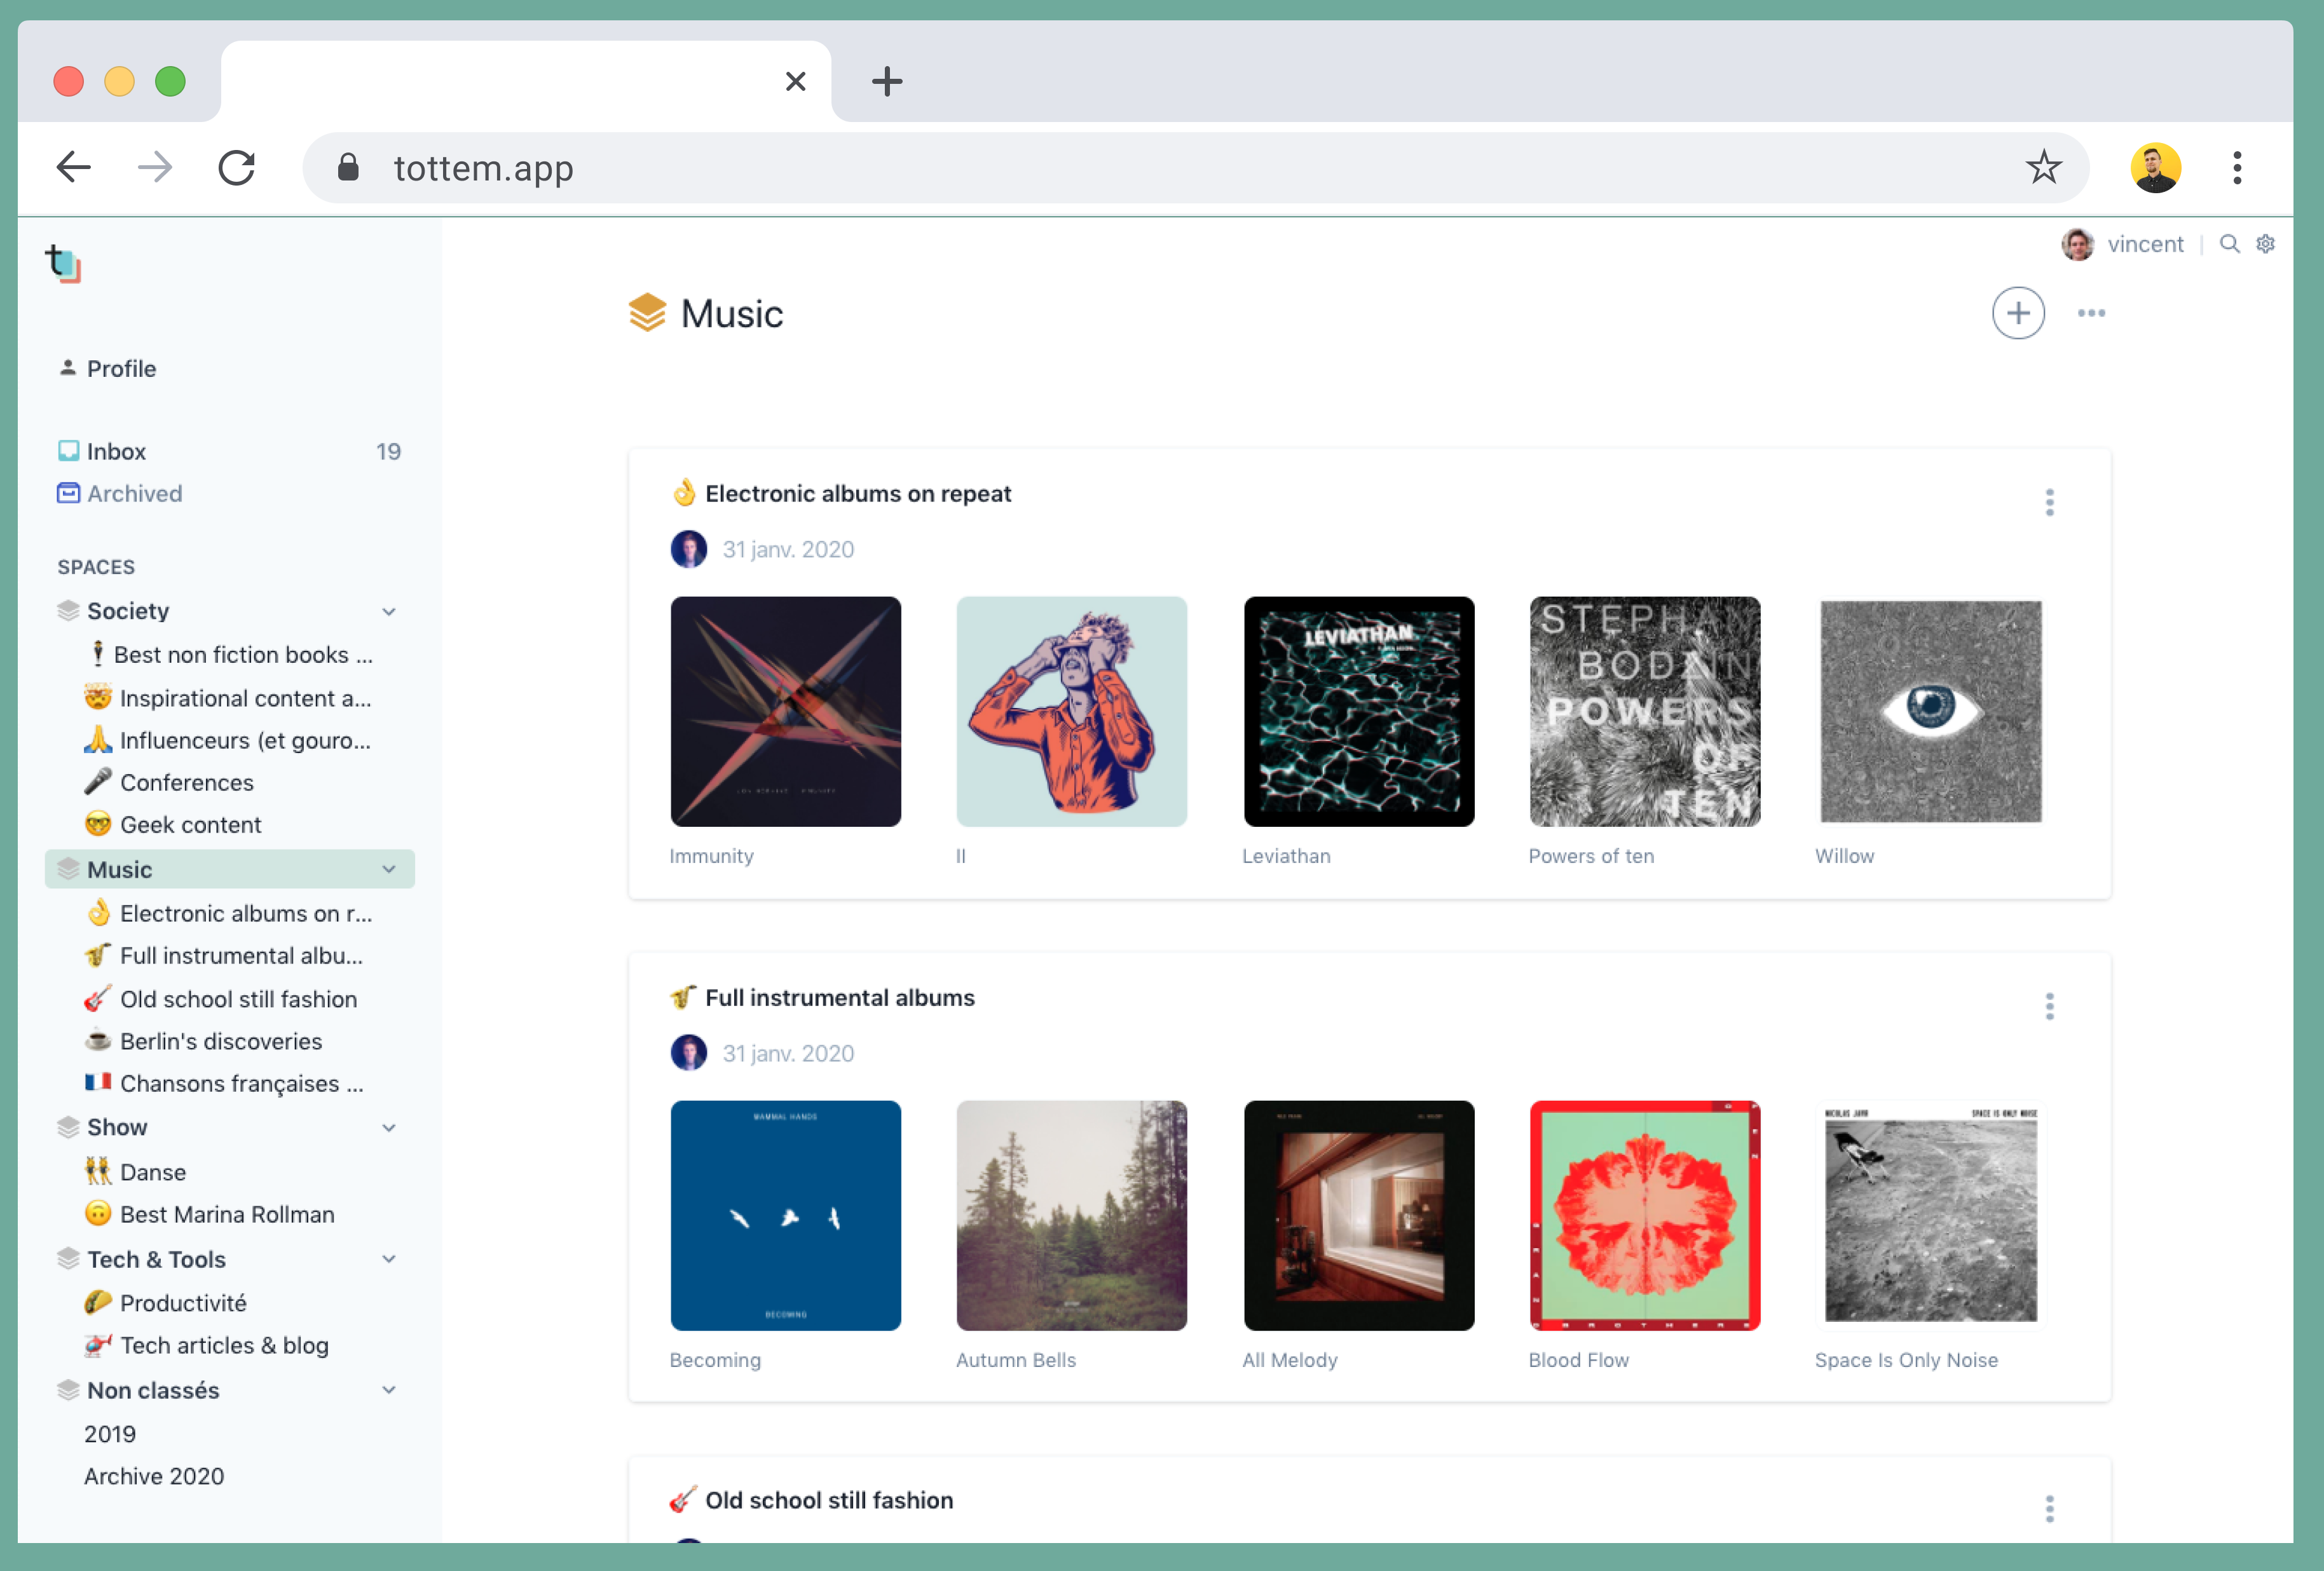The height and width of the screenshot is (1571, 2324).
Task: Open the Inbox in sidebar
Action: pos(116,451)
